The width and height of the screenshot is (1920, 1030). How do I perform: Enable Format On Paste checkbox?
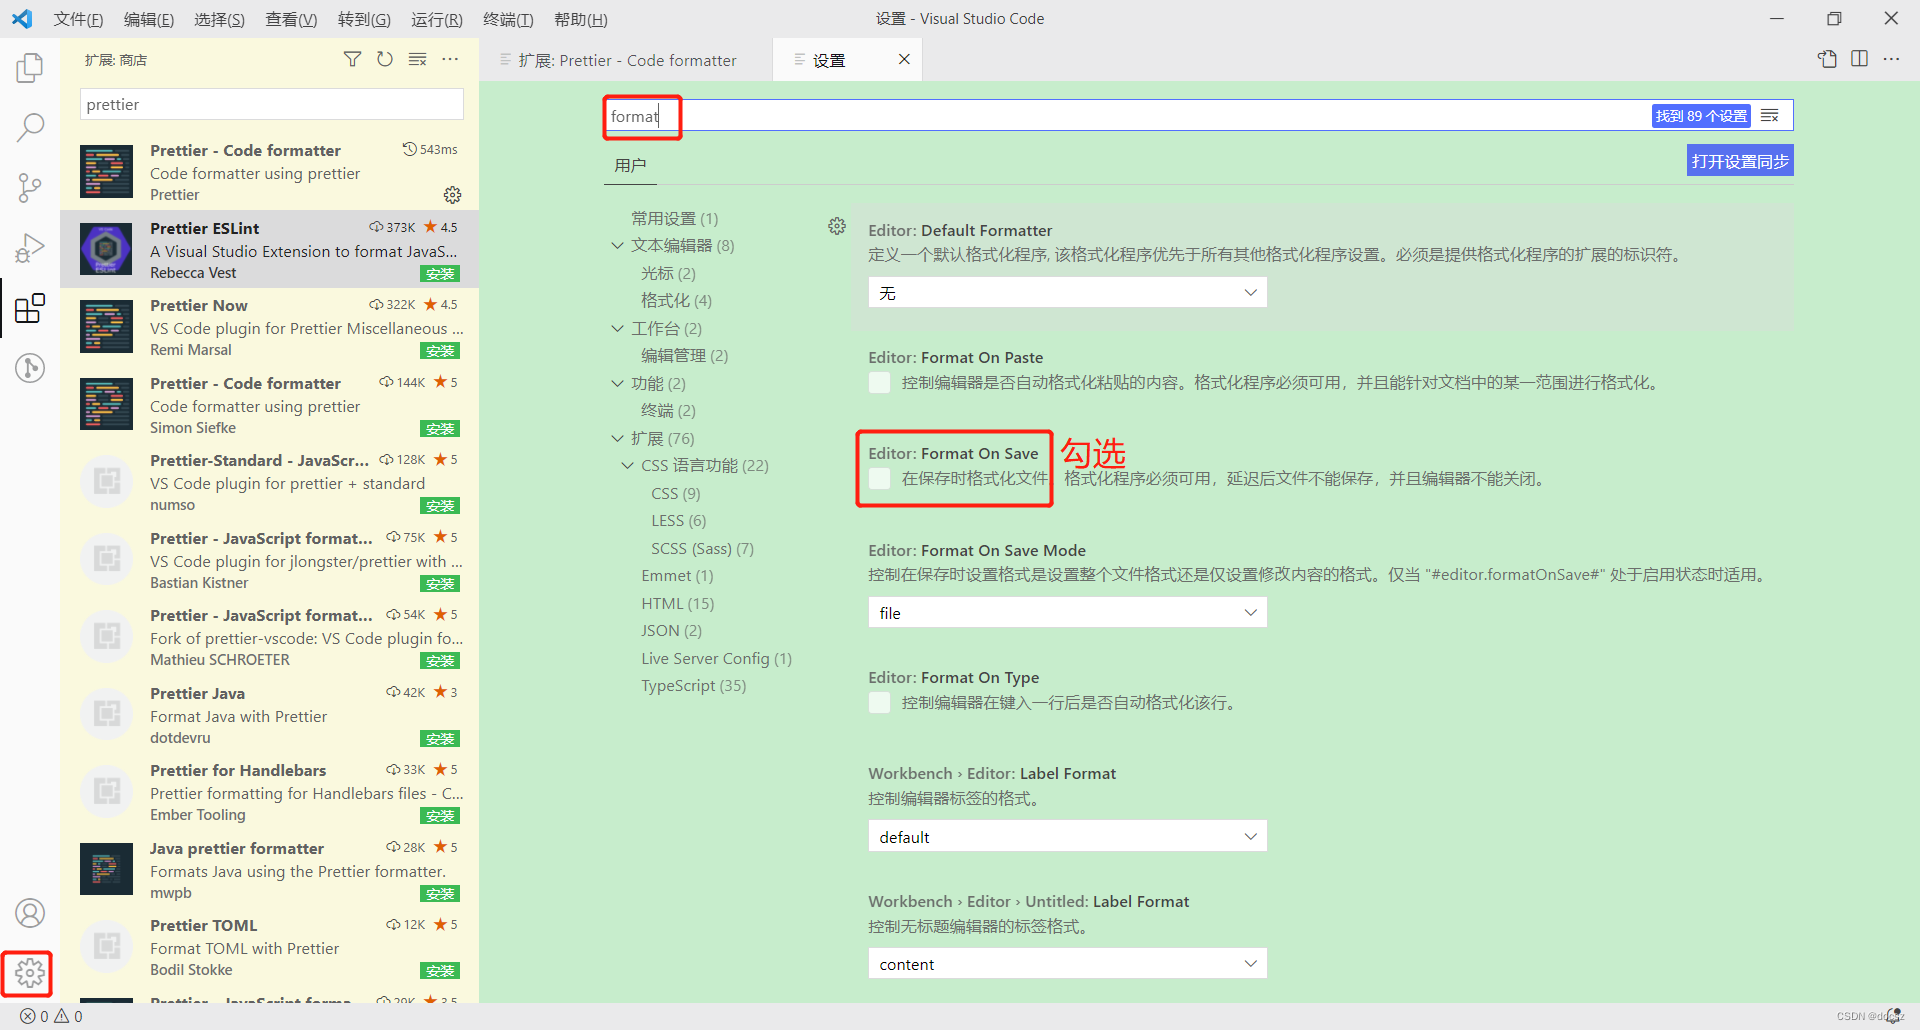880,382
